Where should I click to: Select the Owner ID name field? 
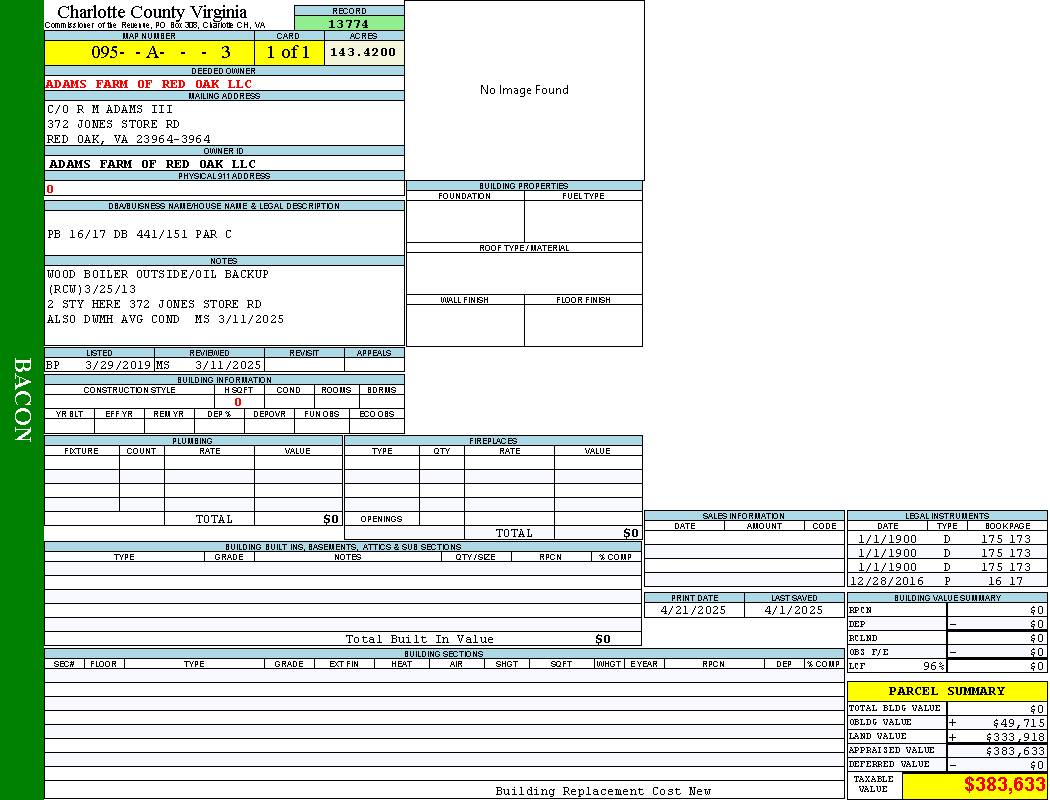[152, 164]
